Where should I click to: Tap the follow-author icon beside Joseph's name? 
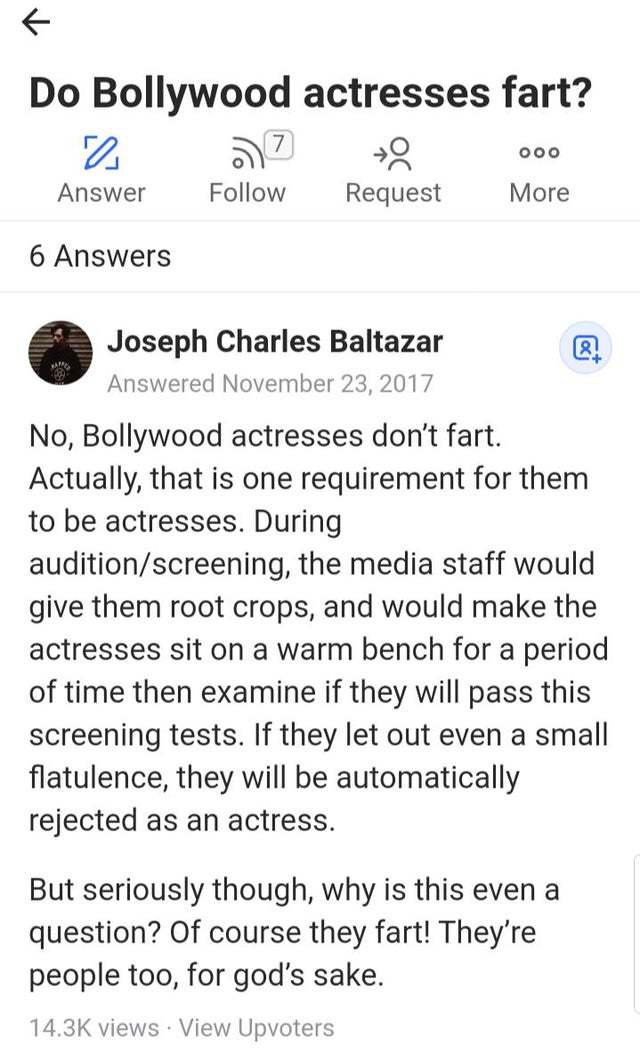pyautogui.click(x=585, y=348)
